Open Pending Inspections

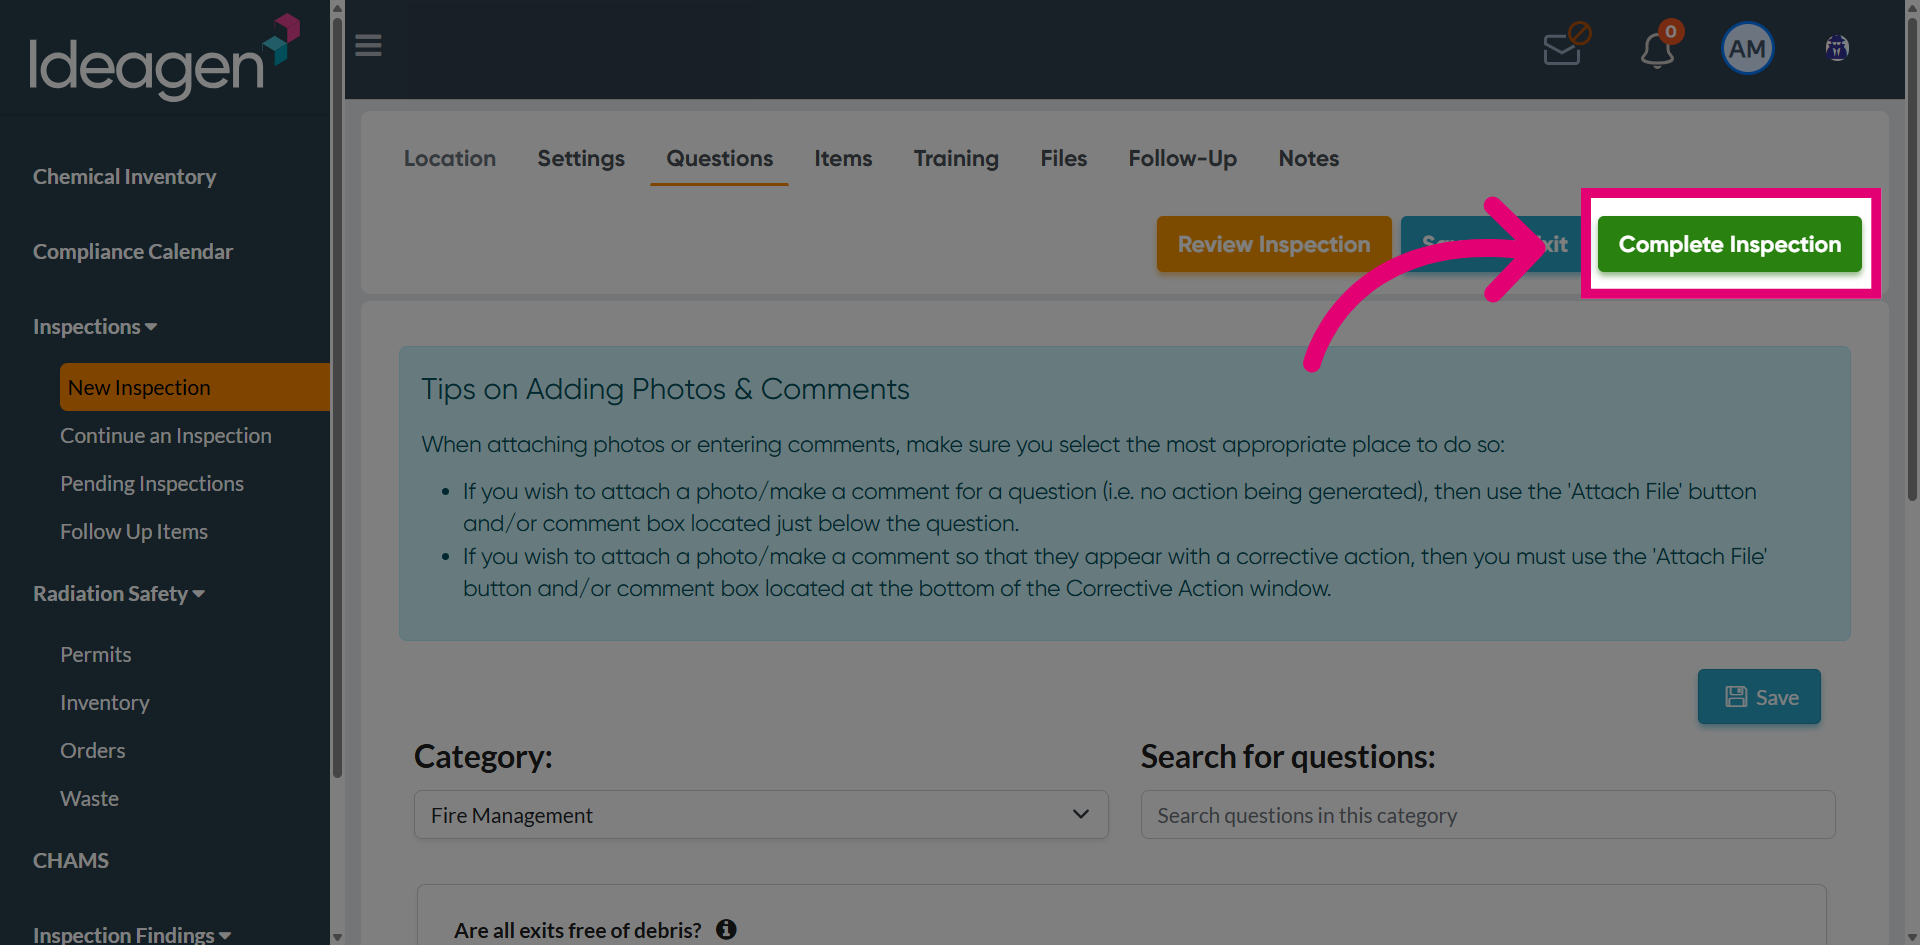tap(152, 484)
